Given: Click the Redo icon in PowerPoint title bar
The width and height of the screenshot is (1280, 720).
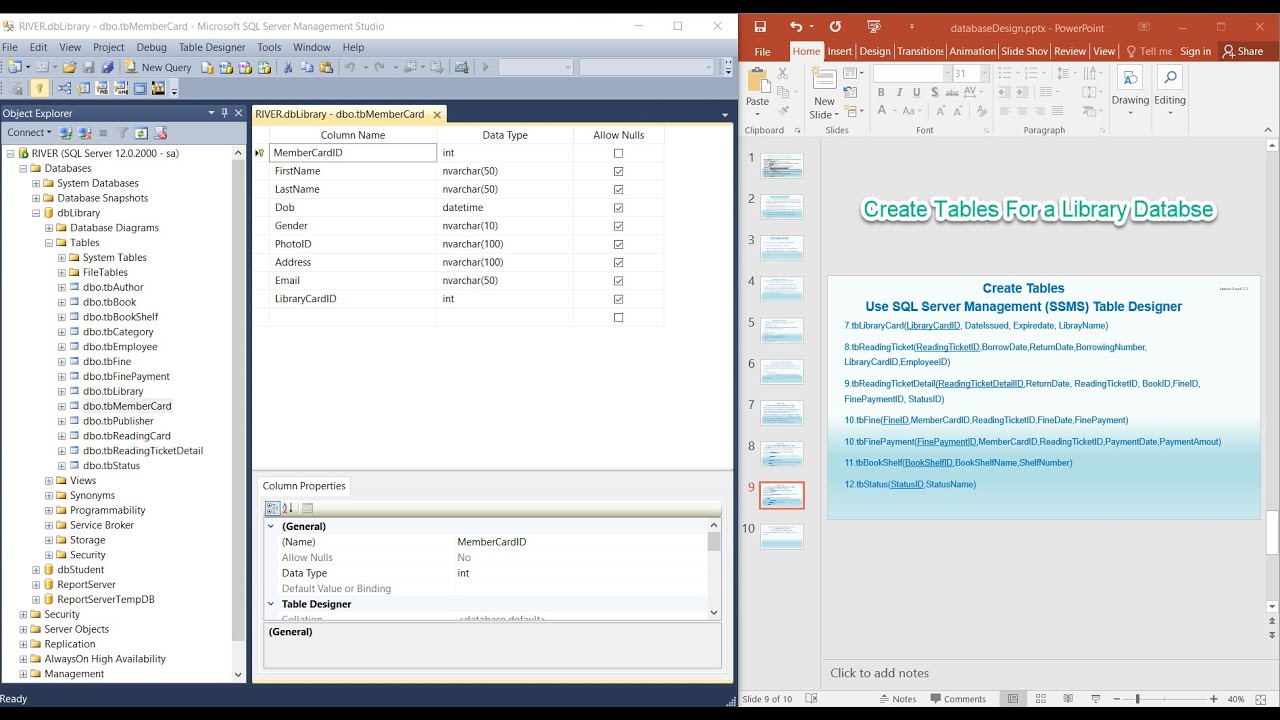Looking at the screenshot, I should pos(835,26).
